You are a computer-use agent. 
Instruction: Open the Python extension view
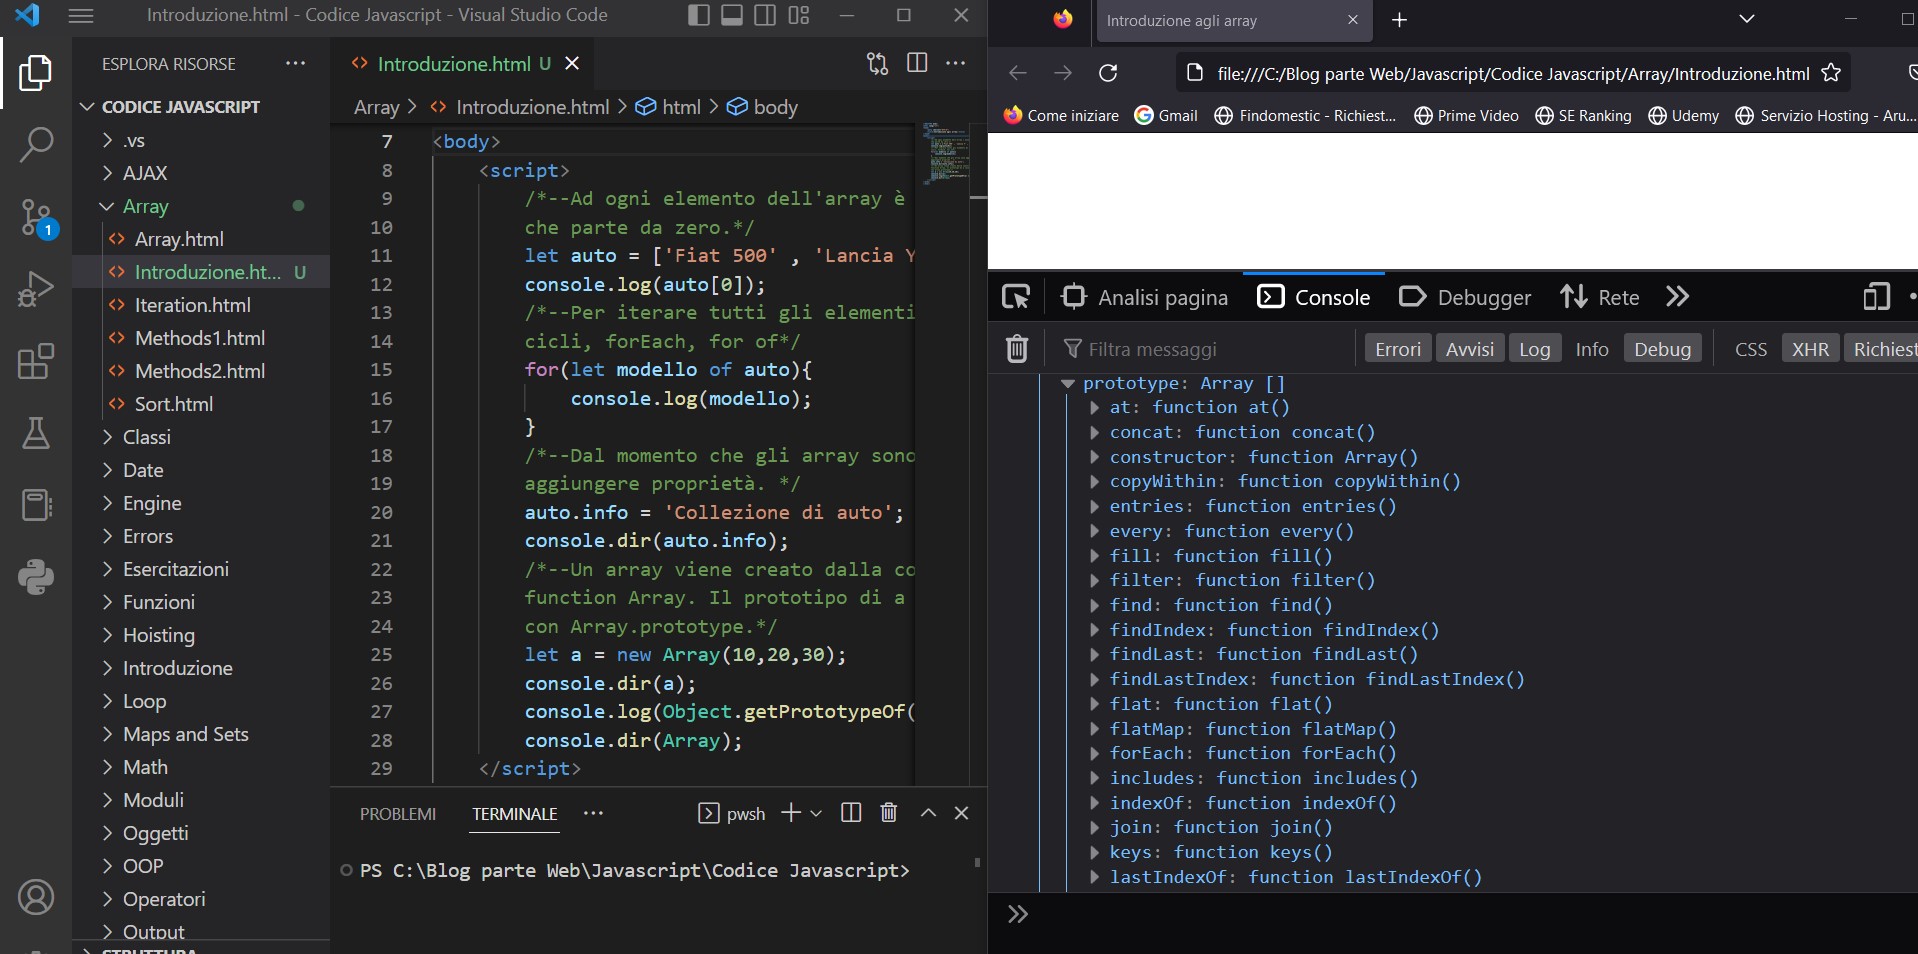pos(36,577)
